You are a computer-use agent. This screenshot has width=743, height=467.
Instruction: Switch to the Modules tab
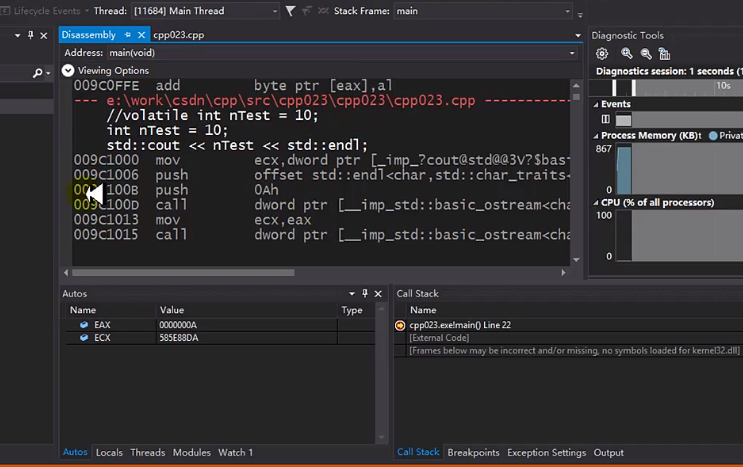coord(191,452)
